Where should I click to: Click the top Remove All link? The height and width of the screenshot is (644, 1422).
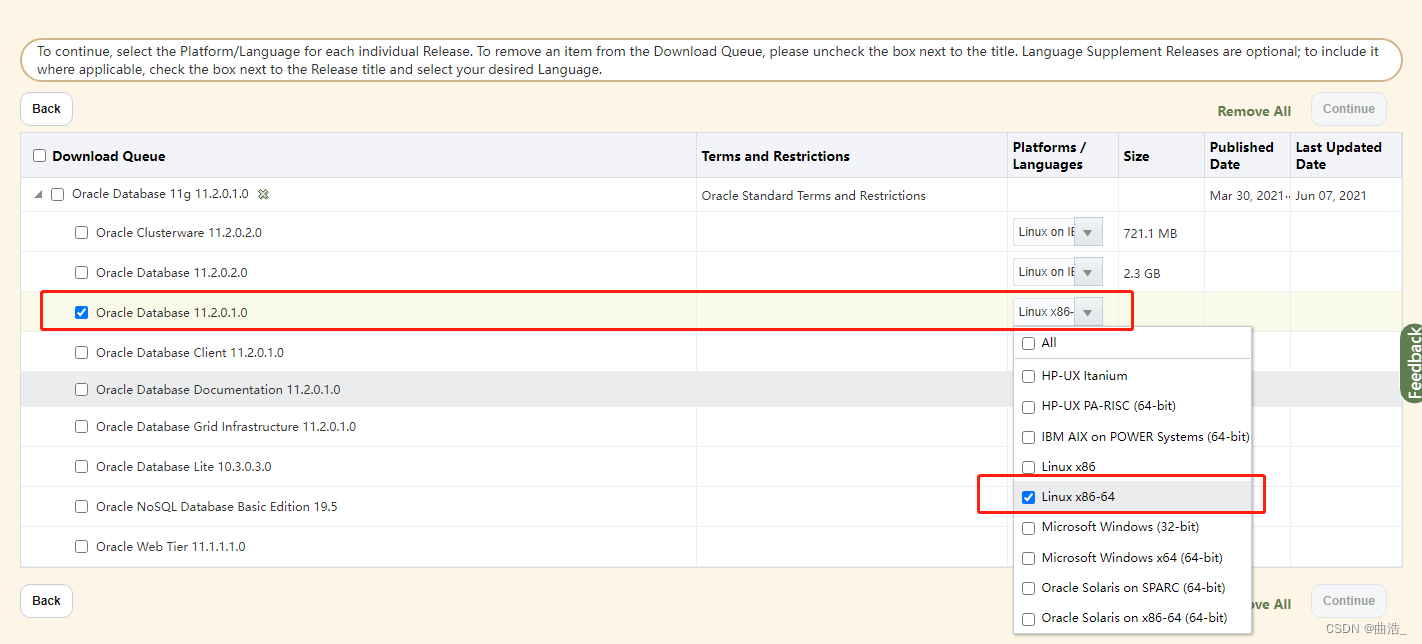[1254, 111]
